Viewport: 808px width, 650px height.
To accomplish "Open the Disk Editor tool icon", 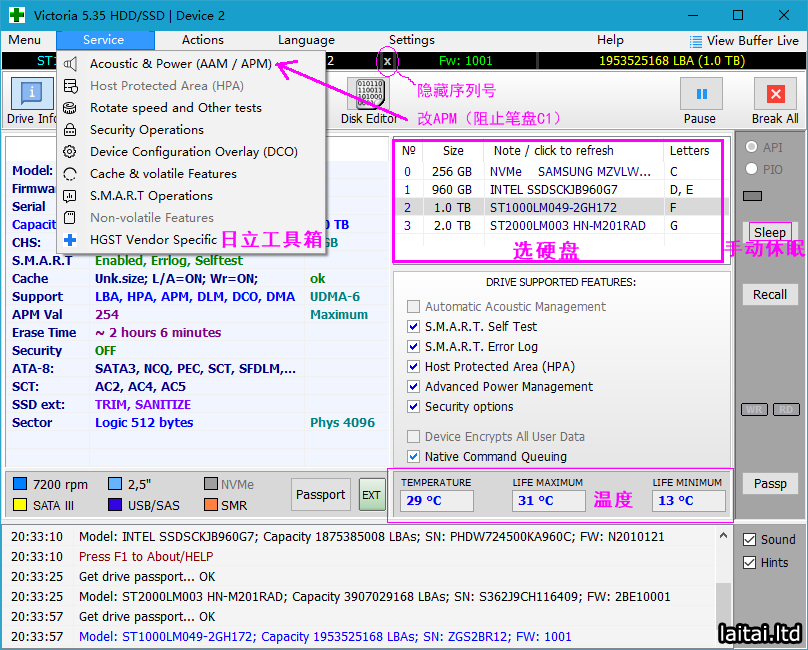I will (367, 94).
